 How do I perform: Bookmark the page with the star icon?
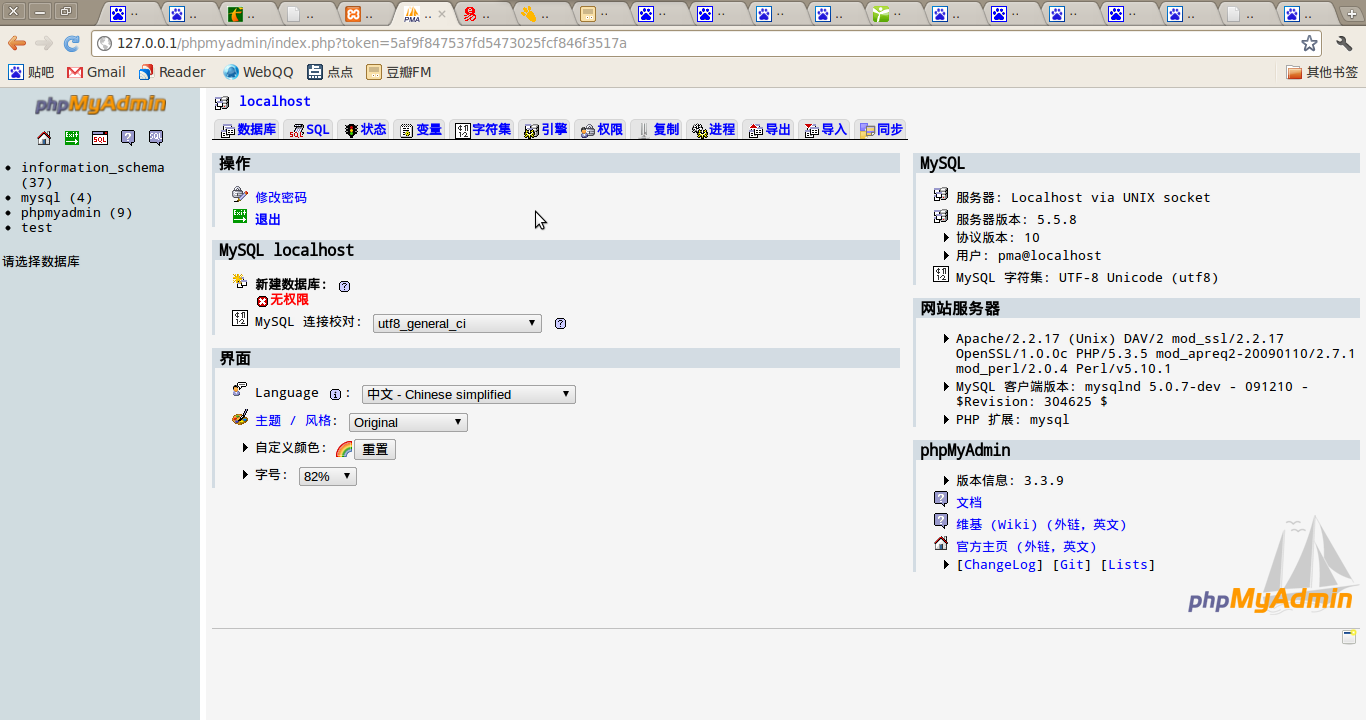1309,43
